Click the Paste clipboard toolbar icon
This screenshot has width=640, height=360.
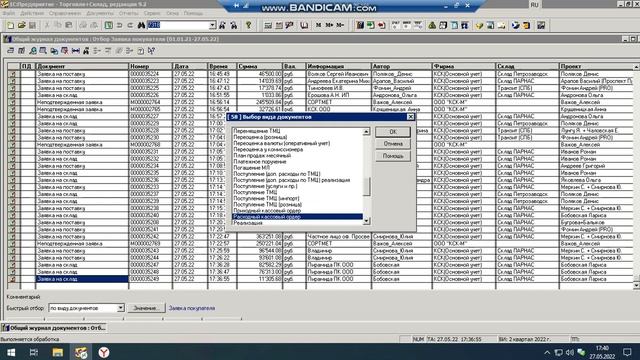click(69, 25)
